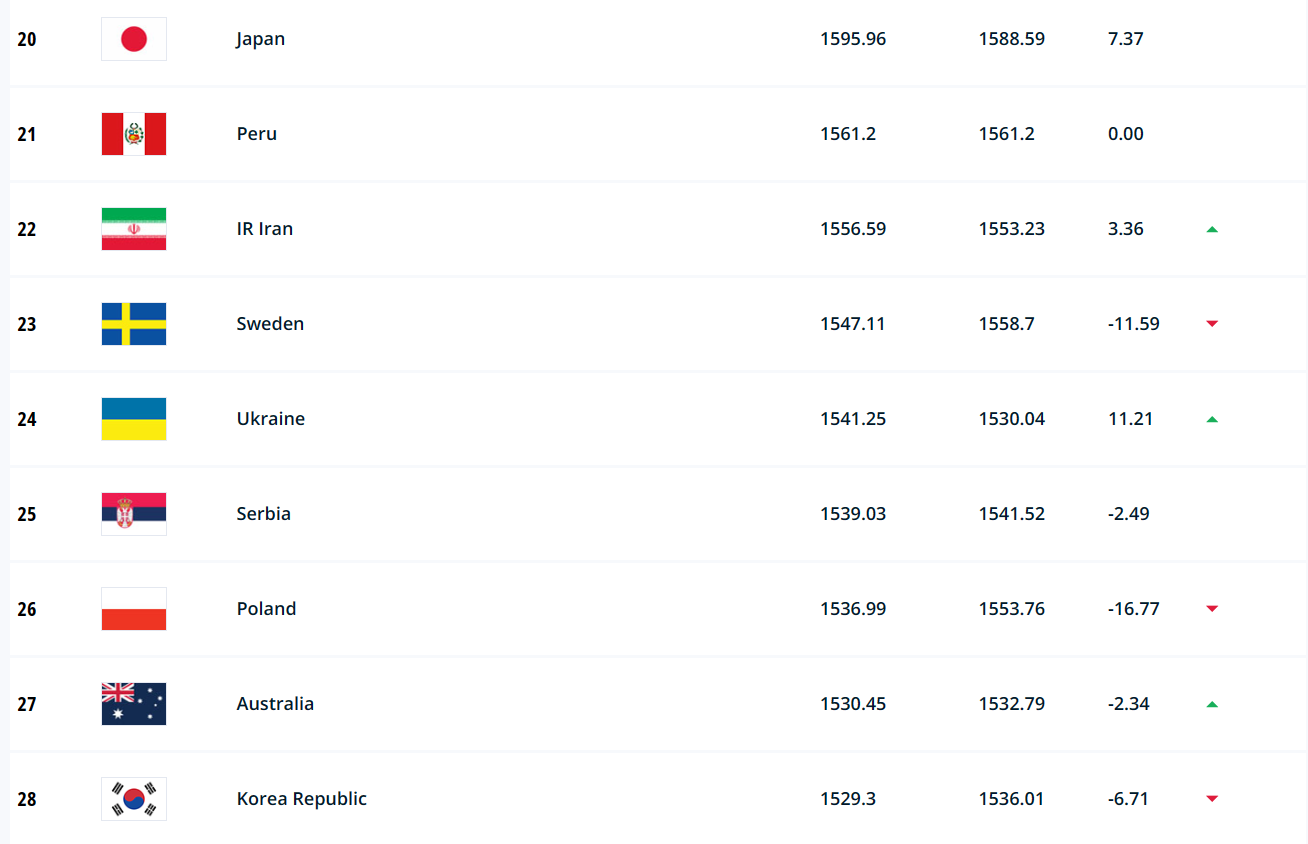Open the Japan team link
The width and height of the screenshot is (1308, 844).
pyautogui.click(x=261, y=39)
